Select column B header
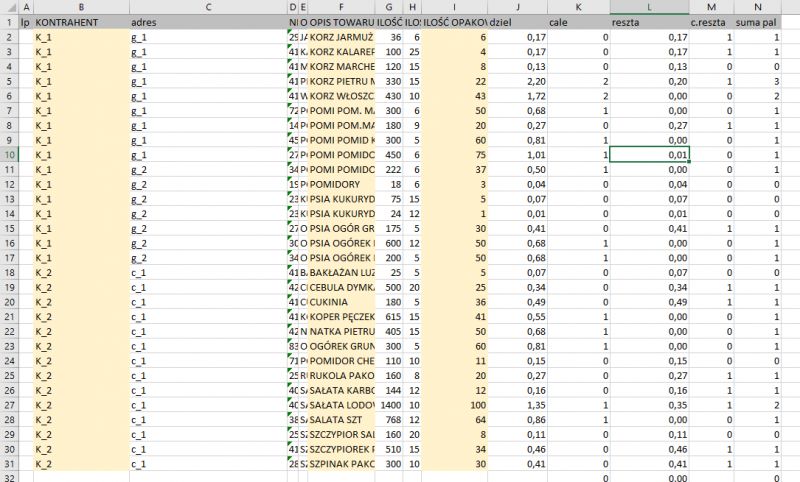 [81, 7]
